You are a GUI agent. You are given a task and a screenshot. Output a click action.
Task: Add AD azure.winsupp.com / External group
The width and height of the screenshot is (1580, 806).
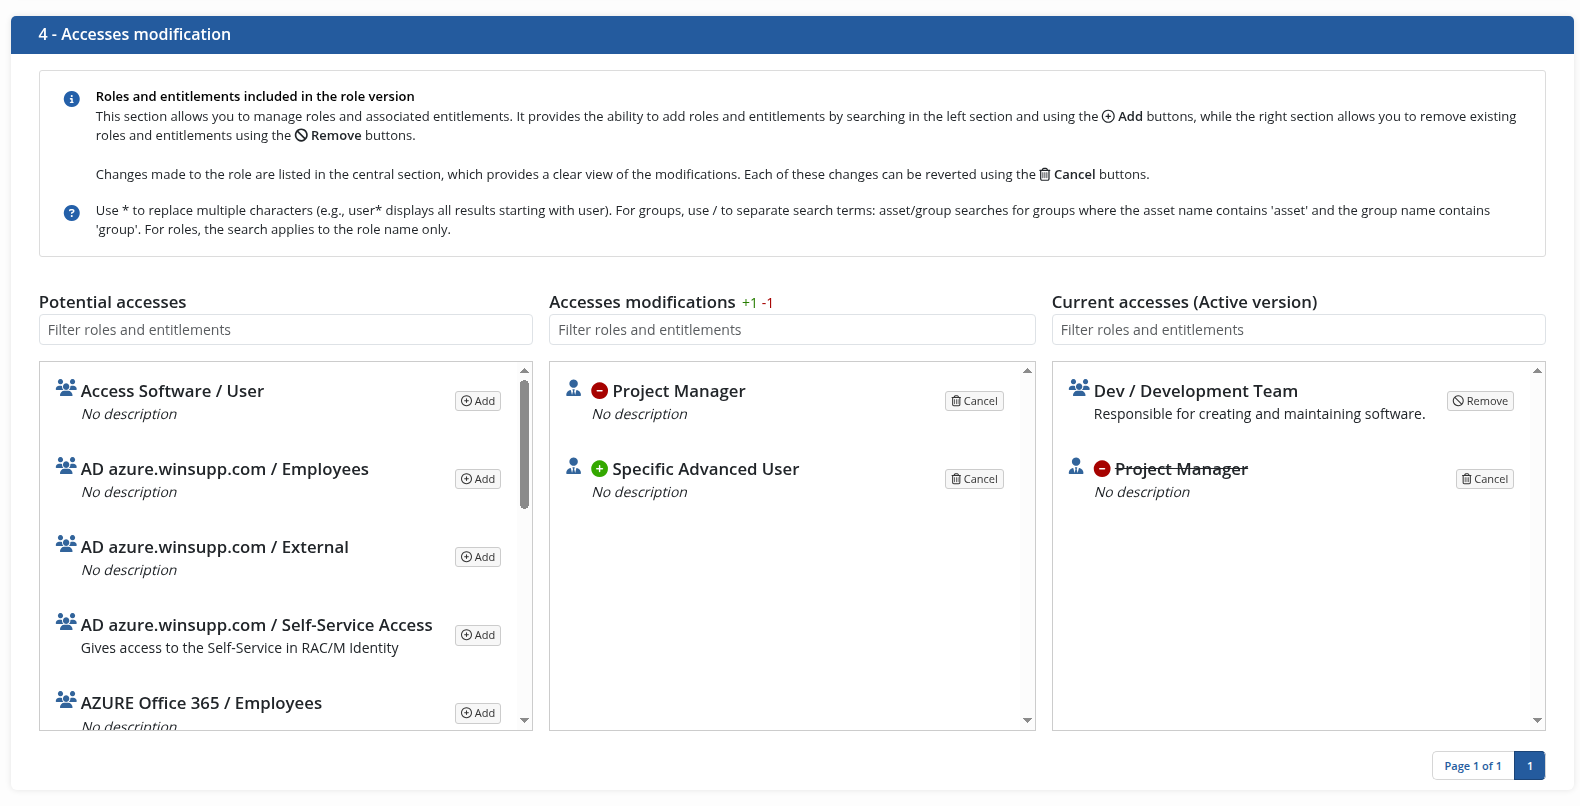tap(478, 557)
